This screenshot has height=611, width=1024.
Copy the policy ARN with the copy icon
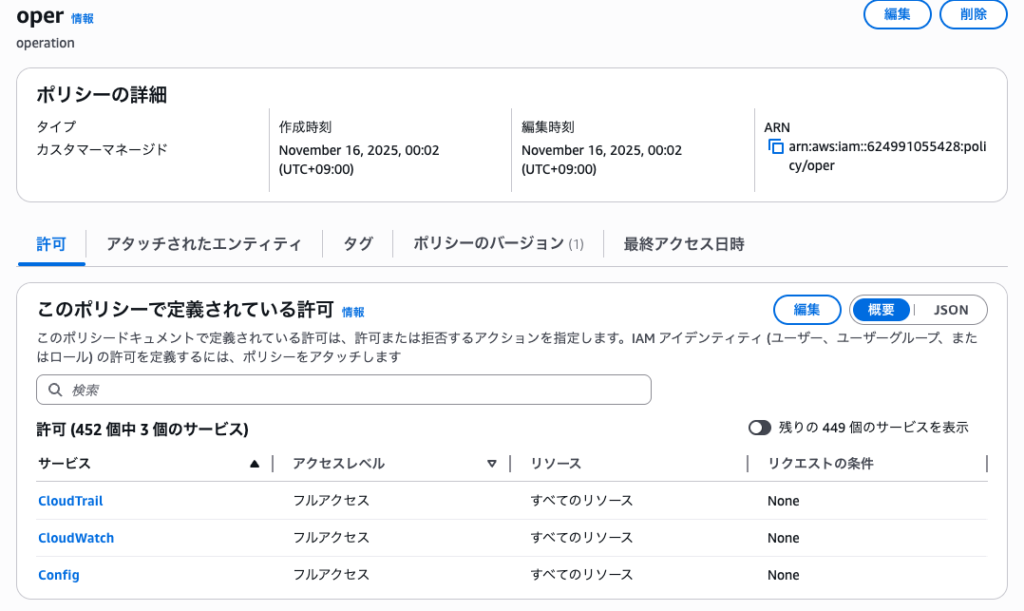[x=776, y=147]
